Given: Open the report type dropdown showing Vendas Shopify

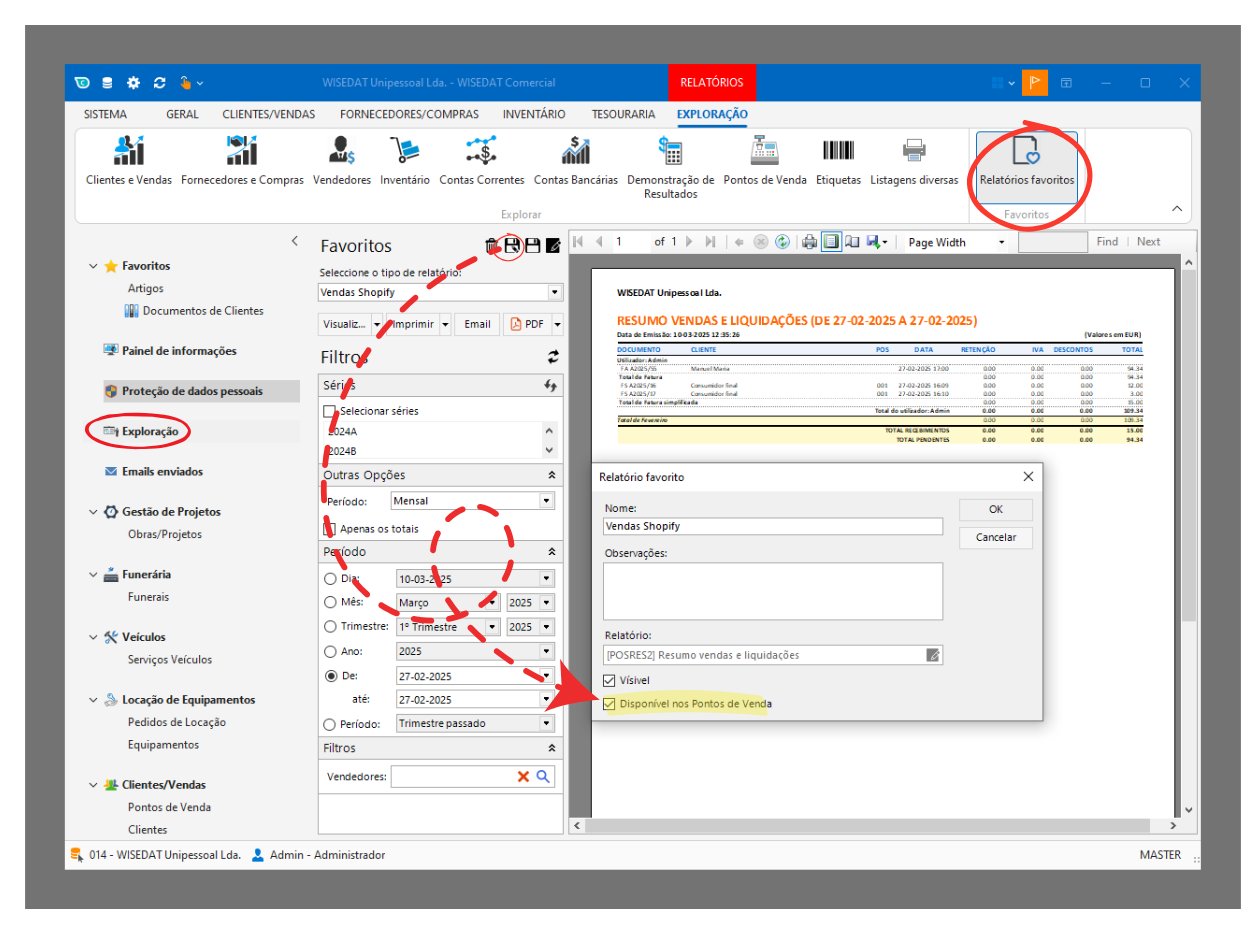Looking at the screenshot, I should pyautogui.click(x=555, y=293).
